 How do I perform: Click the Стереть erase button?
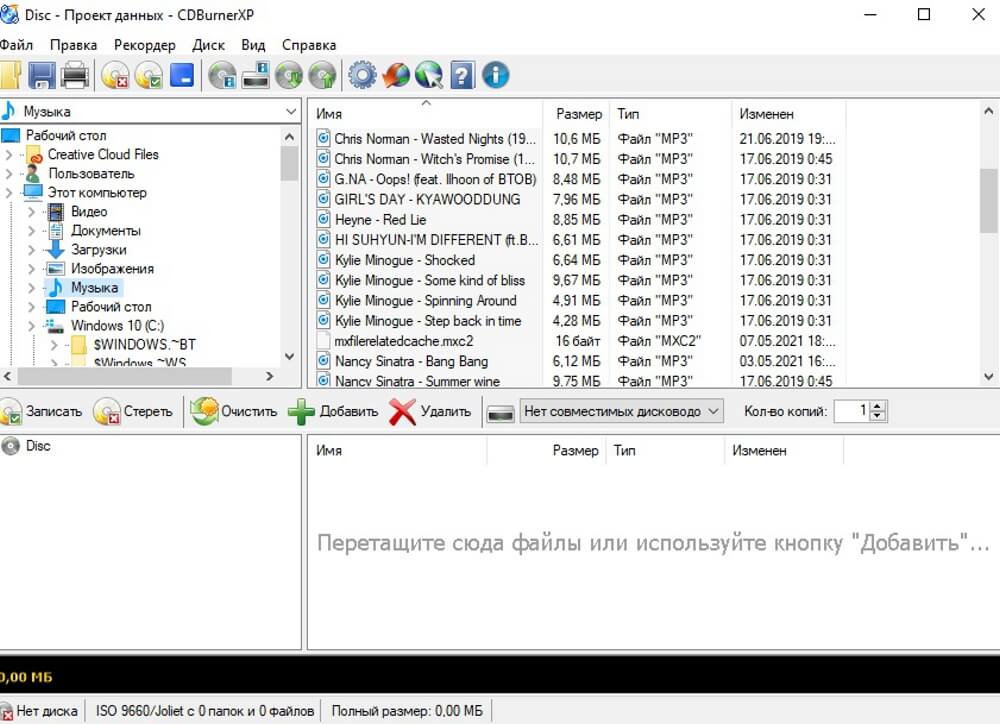click(x=133, y=411)
